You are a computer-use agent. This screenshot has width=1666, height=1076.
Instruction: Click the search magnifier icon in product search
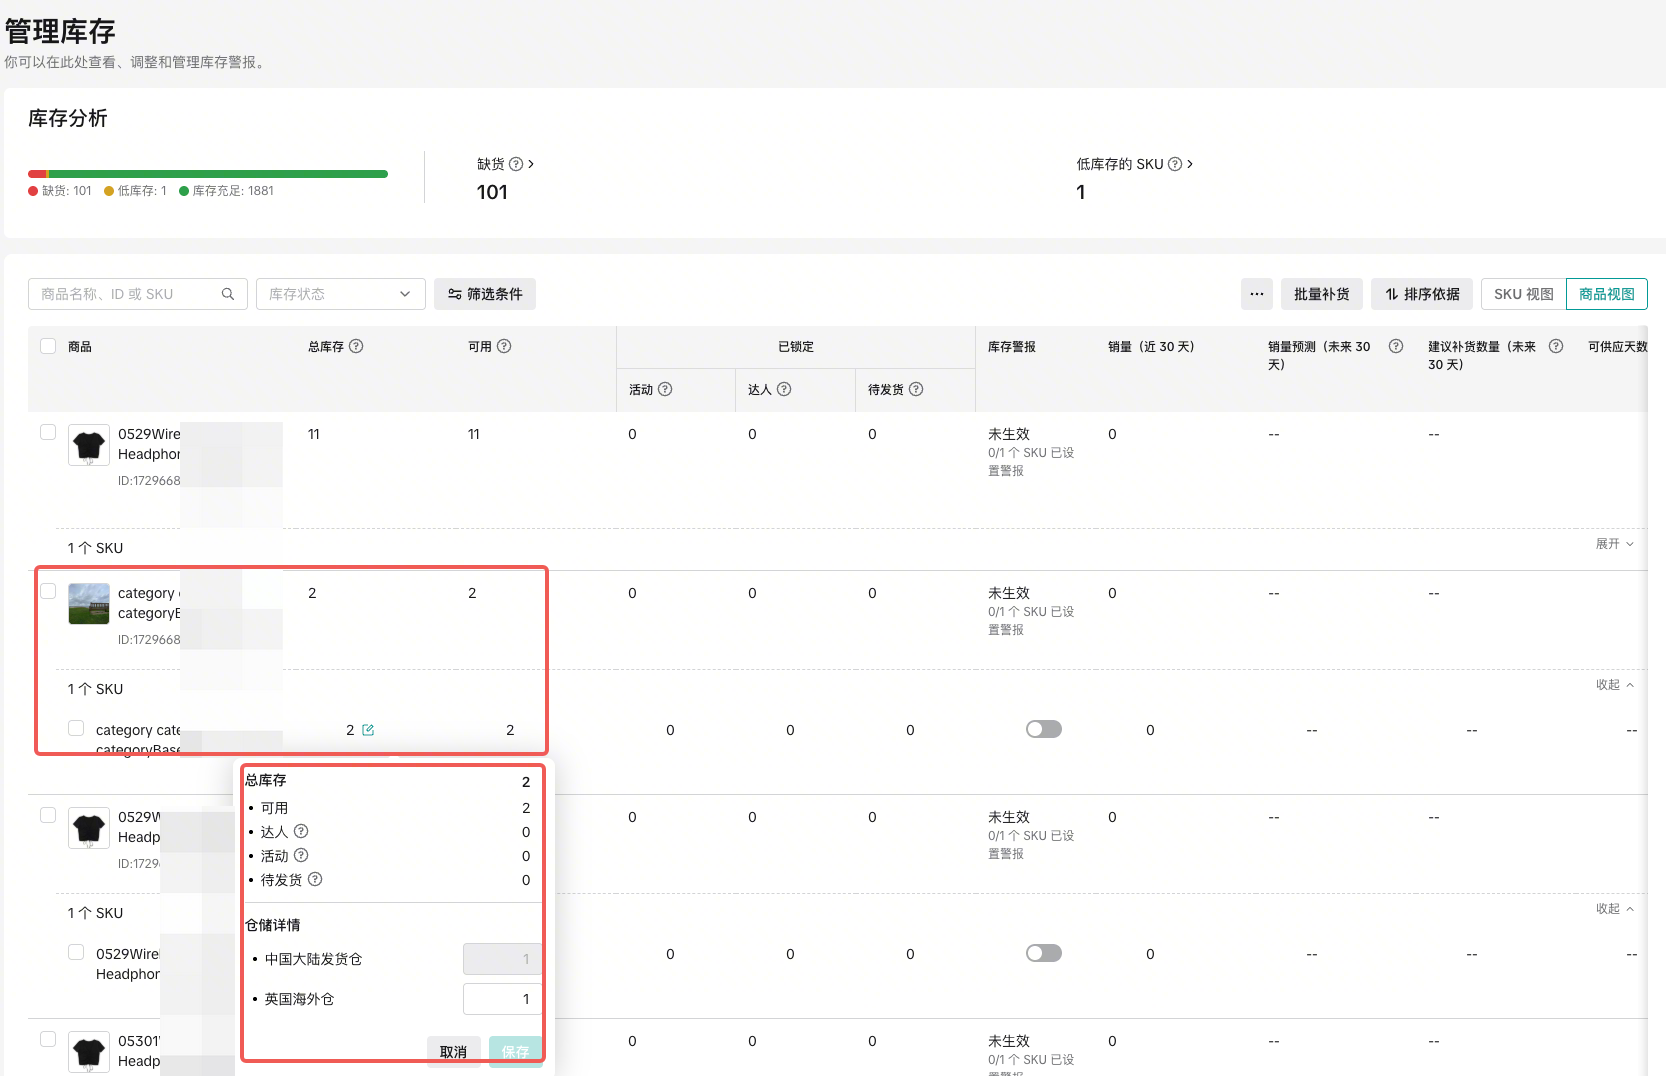pyautogui.click(x=228, y=294)
